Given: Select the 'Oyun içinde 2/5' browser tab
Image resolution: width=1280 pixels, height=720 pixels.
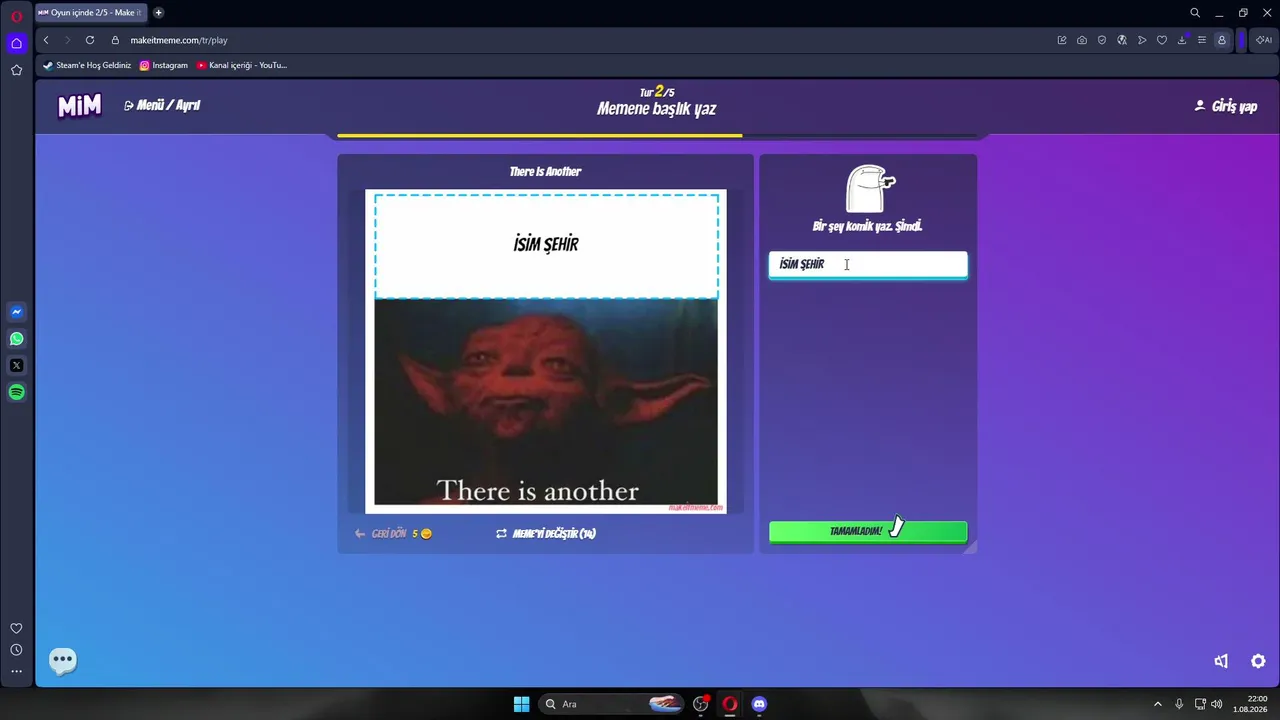Looking at the screenshot, I should pyautogui.click(x=90, y=13).
